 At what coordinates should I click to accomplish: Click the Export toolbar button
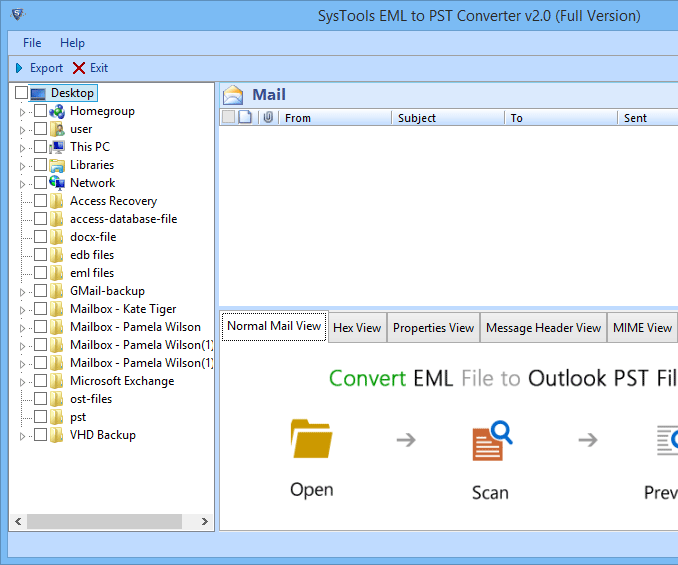pos(39,68)
